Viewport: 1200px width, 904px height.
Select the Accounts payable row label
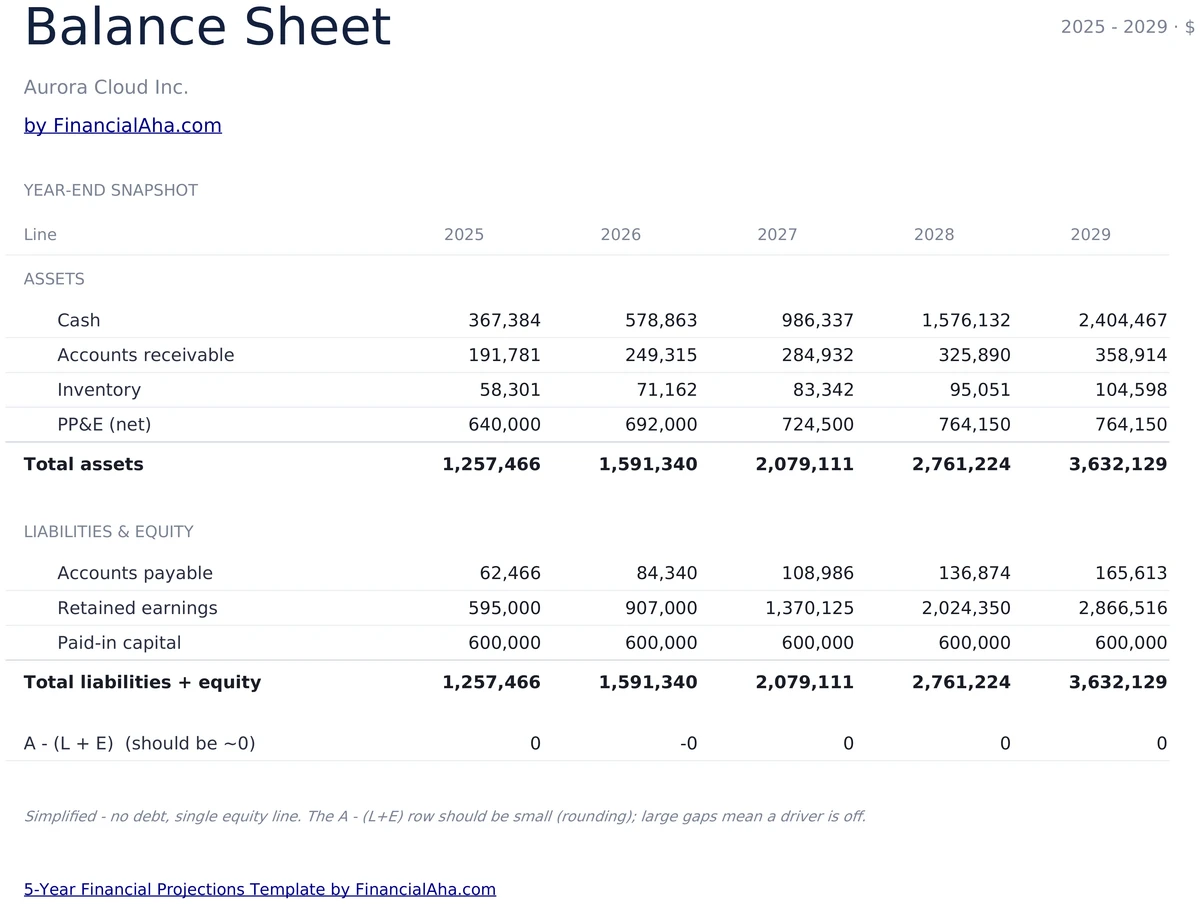pos(135,573)
